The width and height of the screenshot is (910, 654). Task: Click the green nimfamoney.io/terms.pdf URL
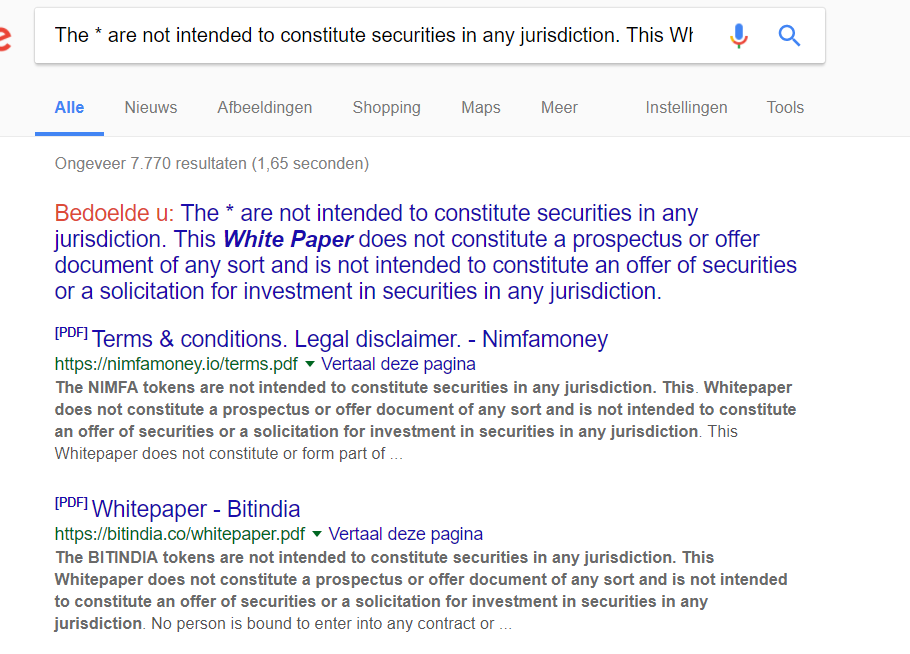[x=176, y=364]
